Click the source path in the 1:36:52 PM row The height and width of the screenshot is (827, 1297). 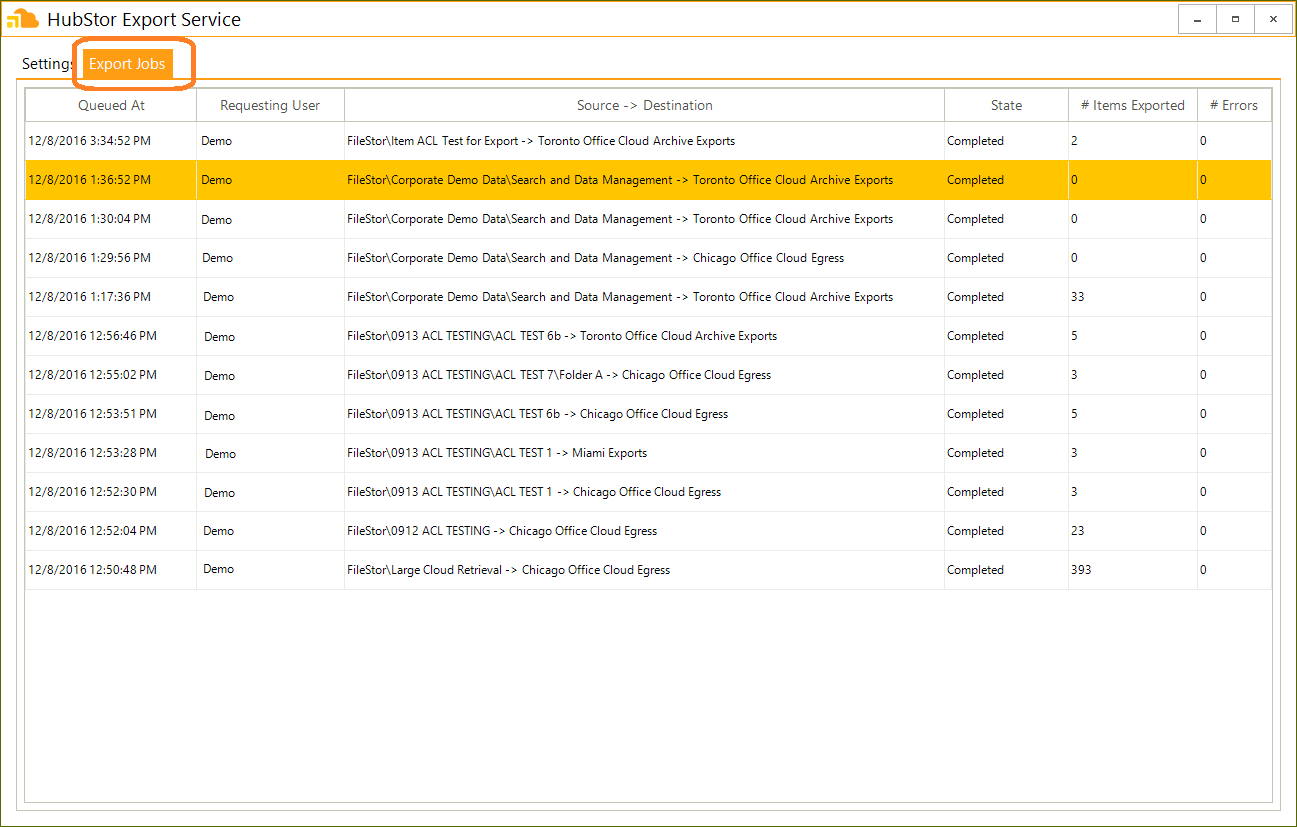coord(620,180)
